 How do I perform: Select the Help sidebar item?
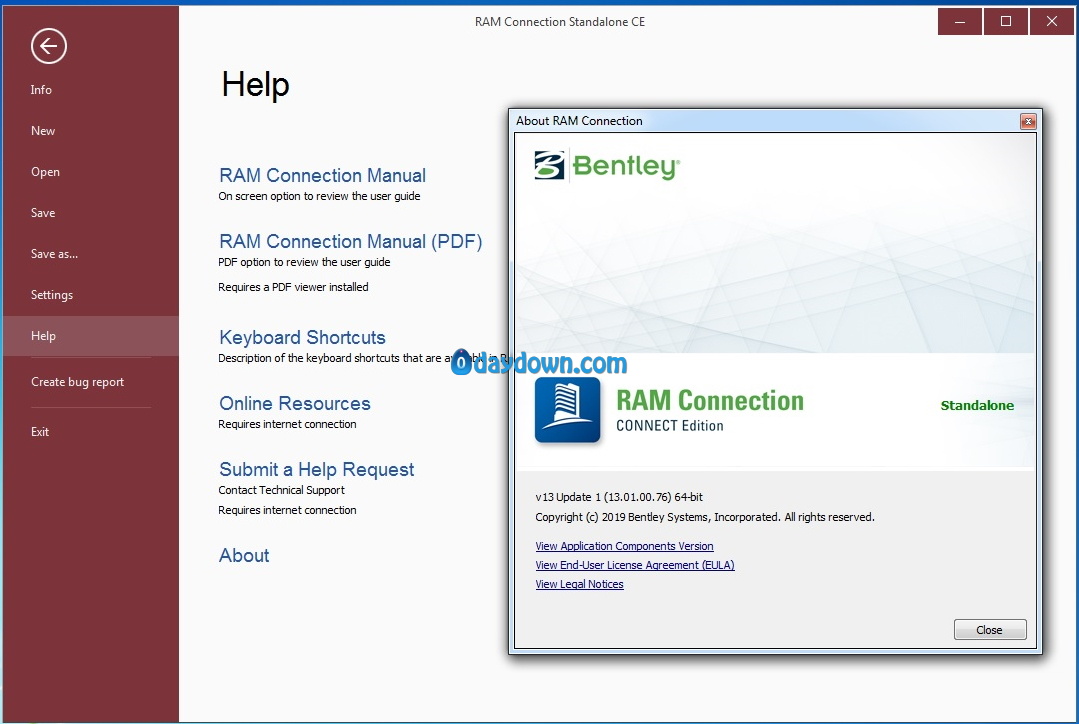(91, 336)
